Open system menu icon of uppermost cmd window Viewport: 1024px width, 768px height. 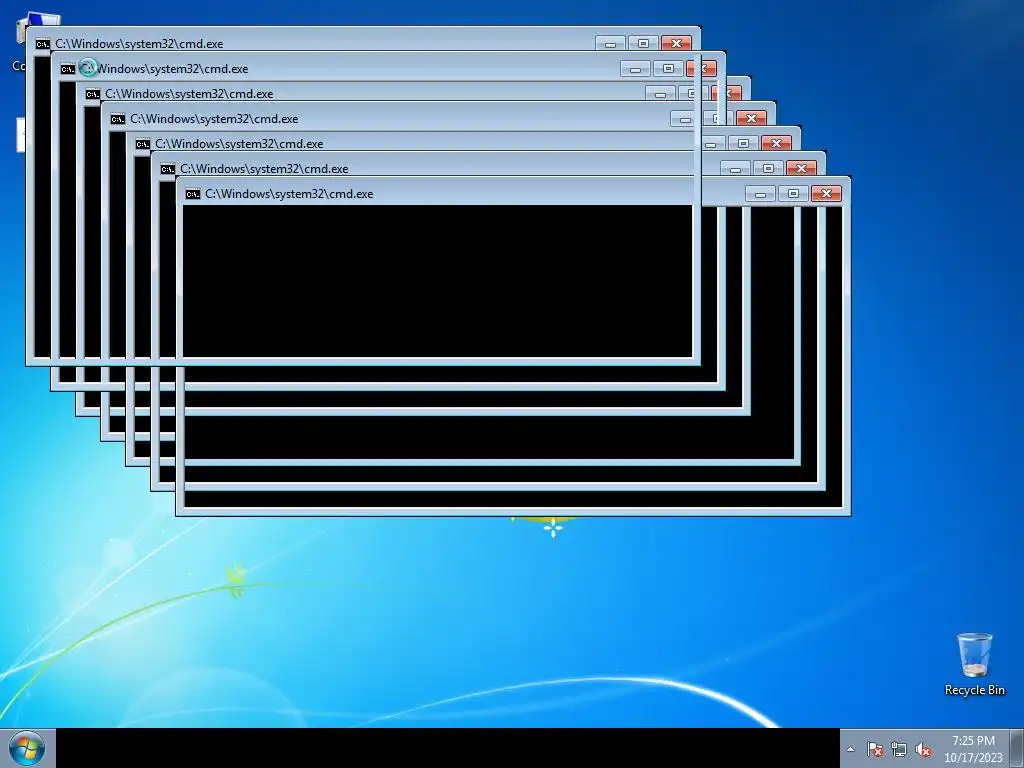click(x=42, y=44)
